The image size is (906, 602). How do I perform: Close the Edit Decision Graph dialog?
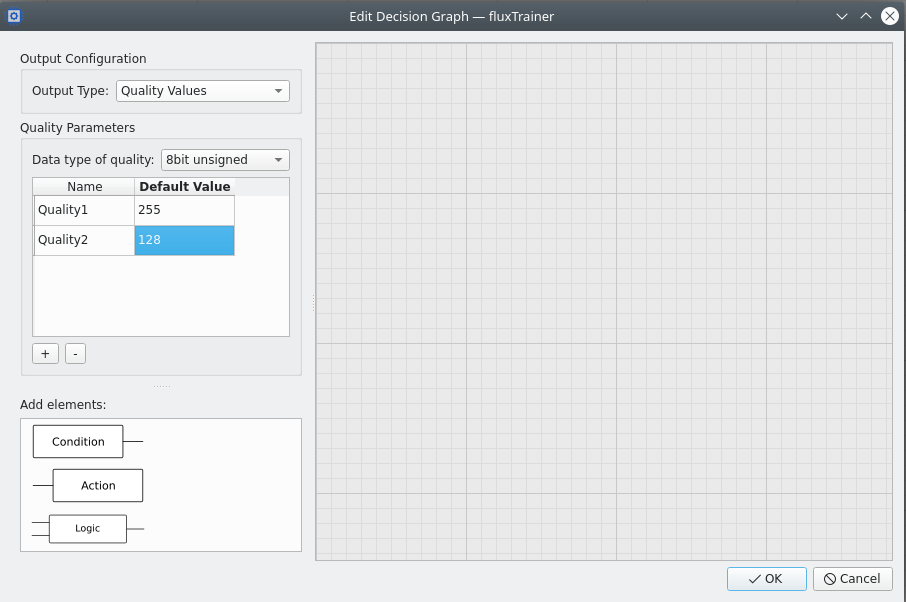click(x=890, y=16)
